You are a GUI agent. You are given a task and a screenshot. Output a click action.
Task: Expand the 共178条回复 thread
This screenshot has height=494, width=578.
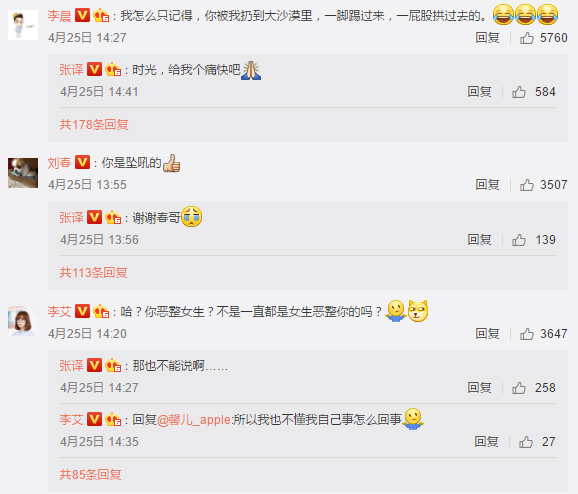pyautogui.click(x=94, y=125)
